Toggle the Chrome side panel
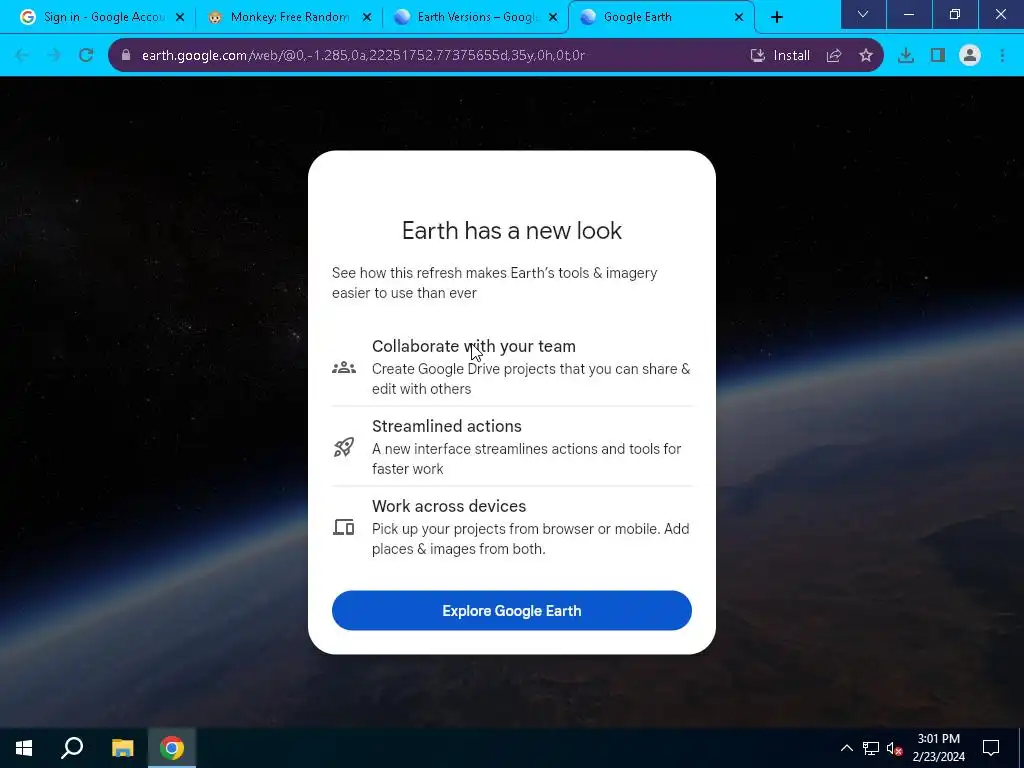The width and height of the screenshot is (1024, 768). [x=938, y=56]
